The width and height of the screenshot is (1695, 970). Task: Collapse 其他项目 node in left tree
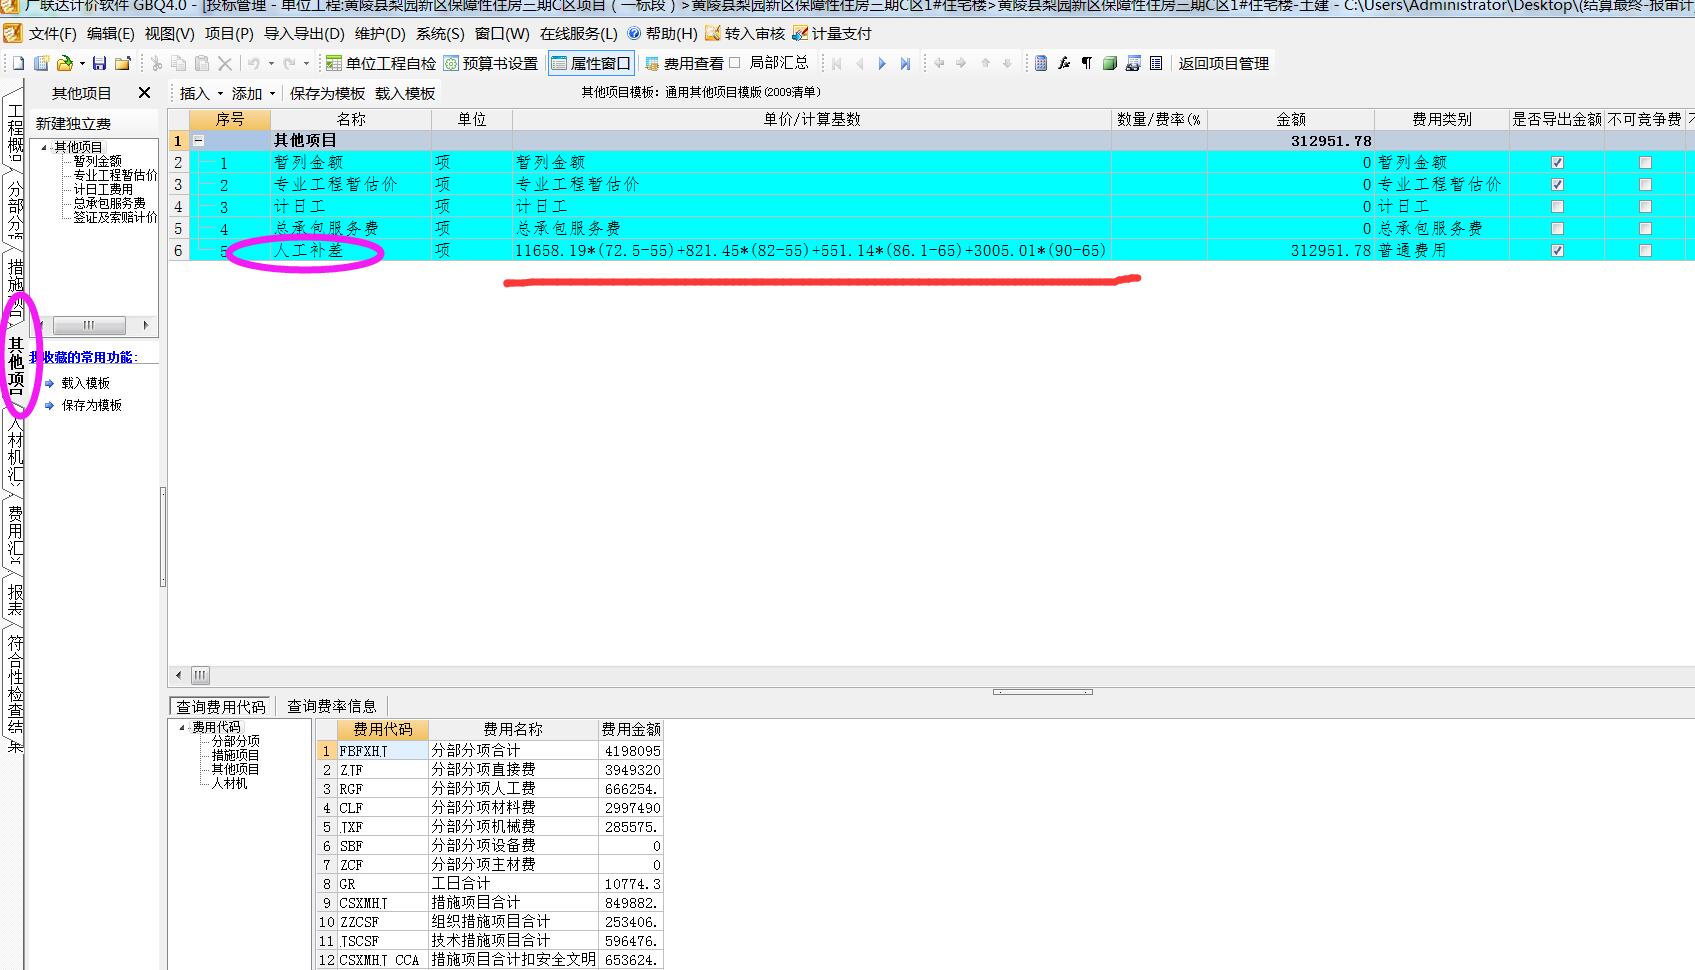44,147
